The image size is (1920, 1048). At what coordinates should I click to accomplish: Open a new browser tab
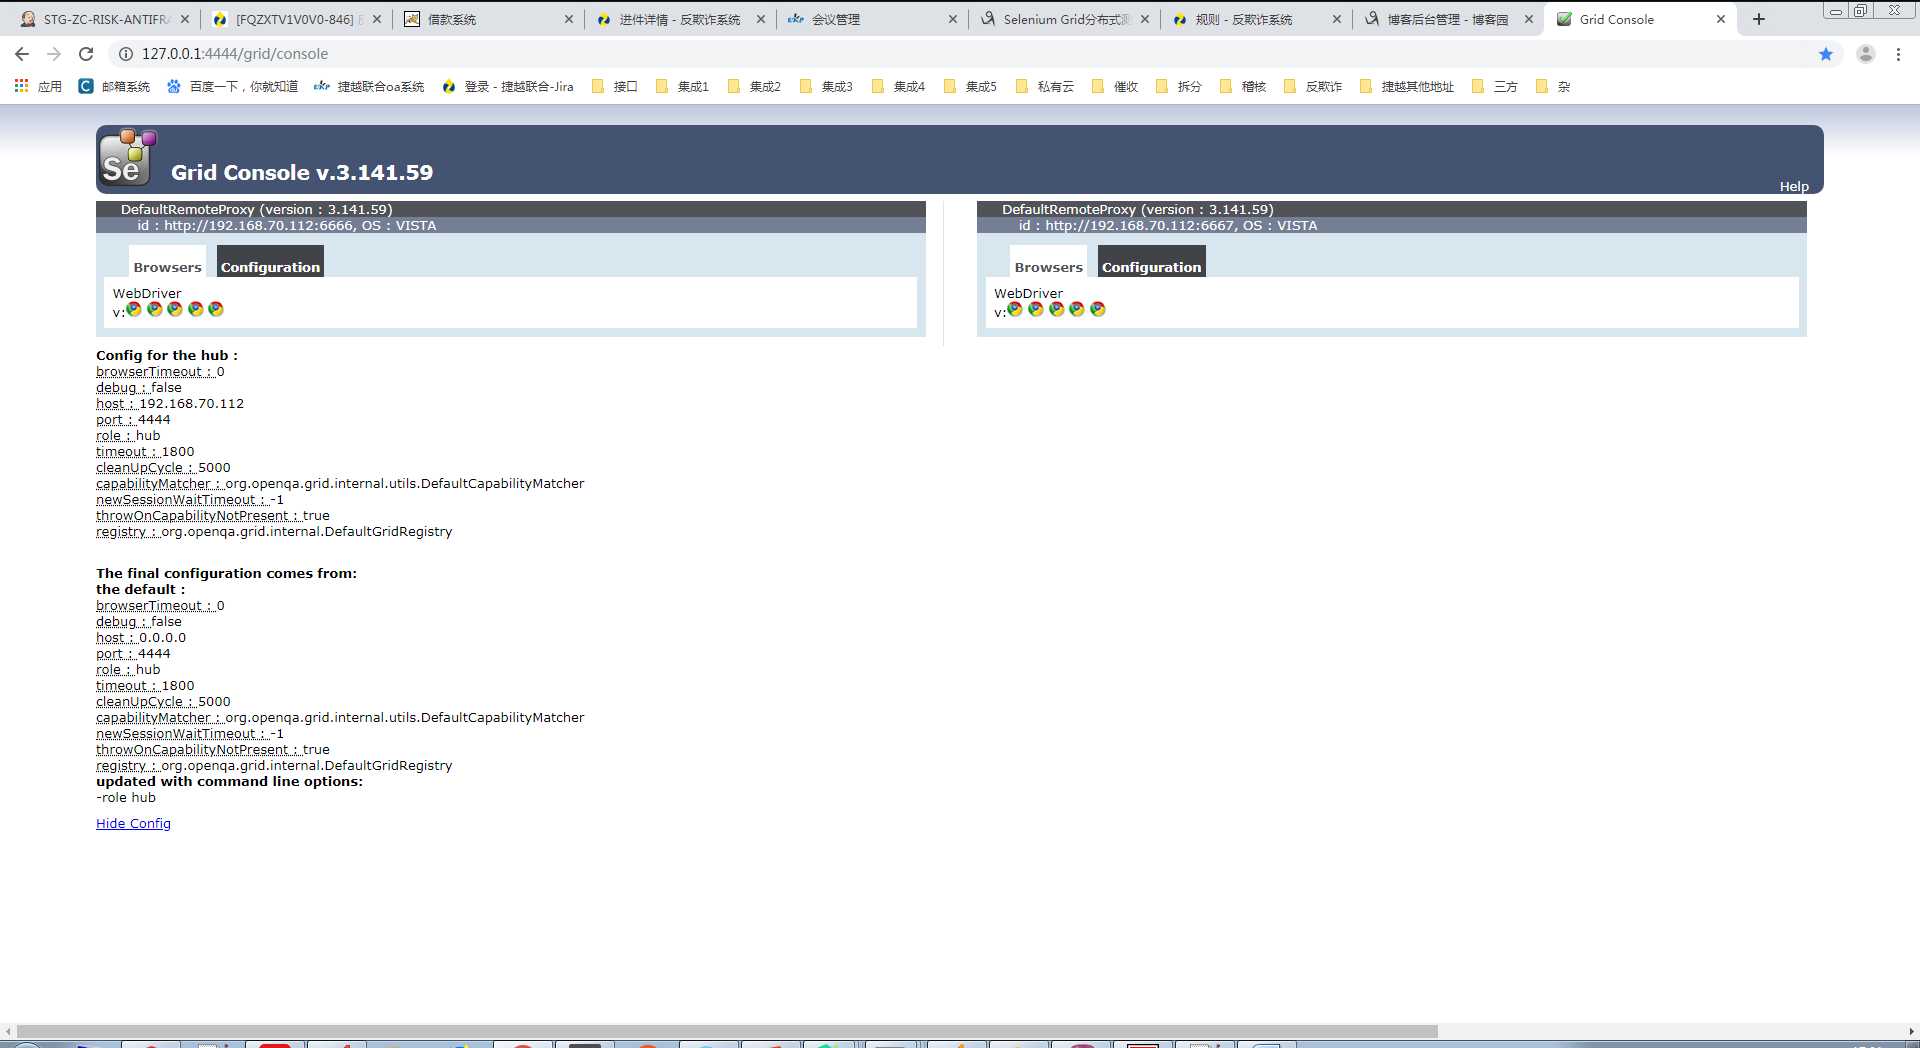point(1759,19)
